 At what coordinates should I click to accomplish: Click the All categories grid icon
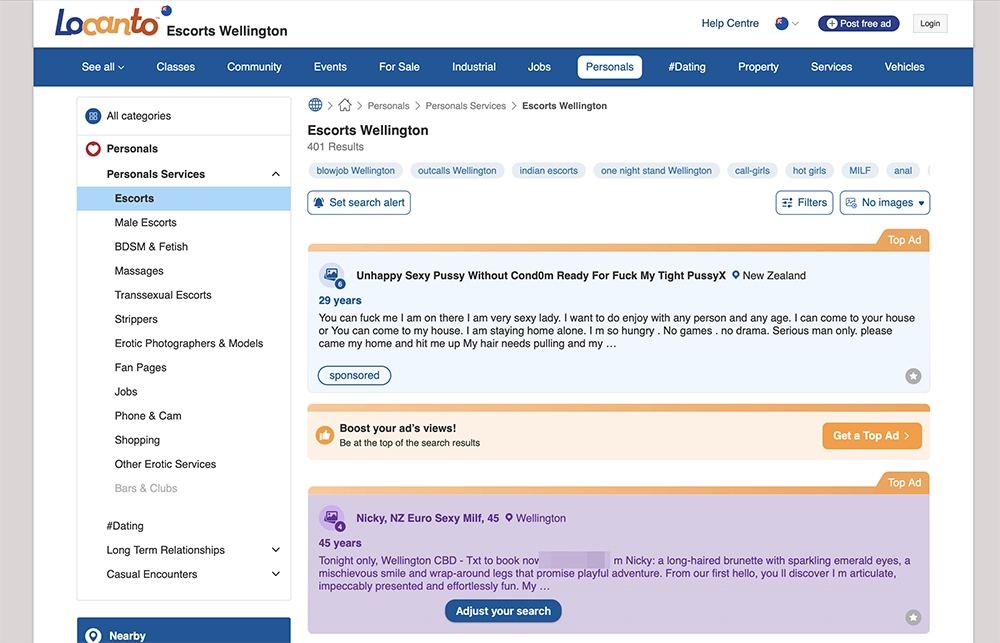click(93, 116)
